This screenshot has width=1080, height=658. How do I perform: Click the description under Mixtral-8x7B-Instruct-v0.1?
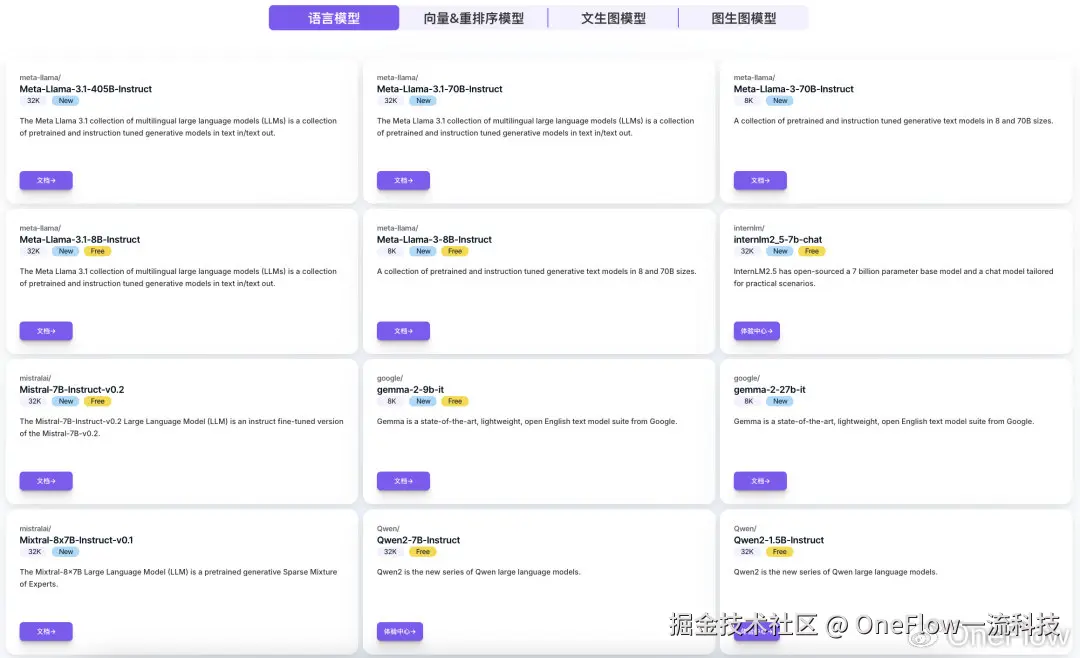point(178,577)
